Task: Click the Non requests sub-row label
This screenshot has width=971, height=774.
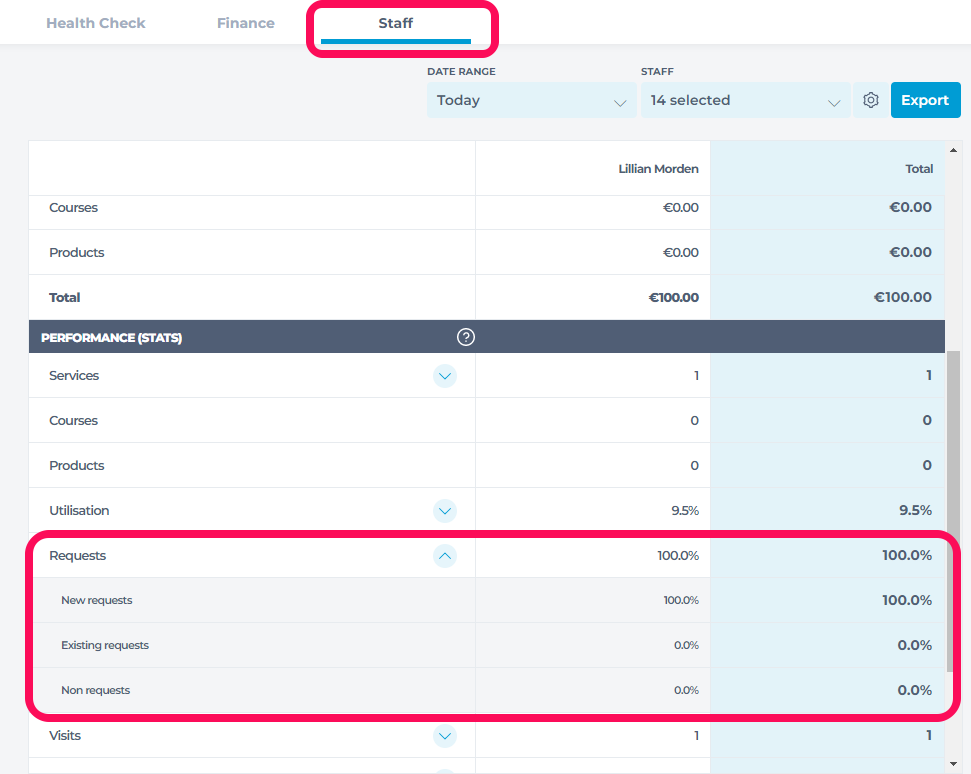Action: click(x=95, y=690)
